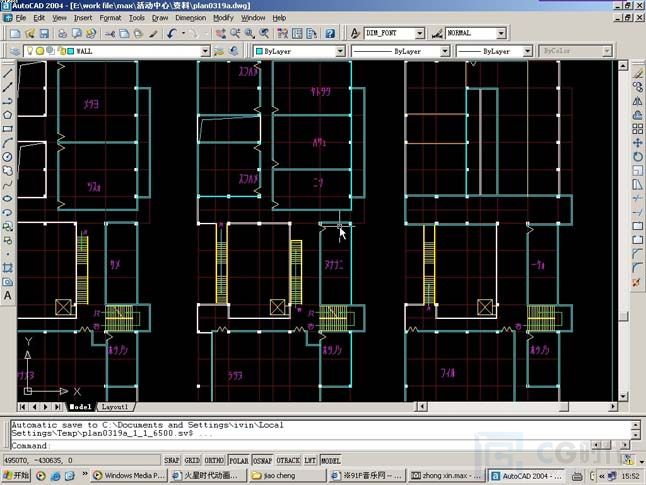This screenshot has width=646, height=485.
Task: Select the Ellipse draw tool
Action: (7, 199)
